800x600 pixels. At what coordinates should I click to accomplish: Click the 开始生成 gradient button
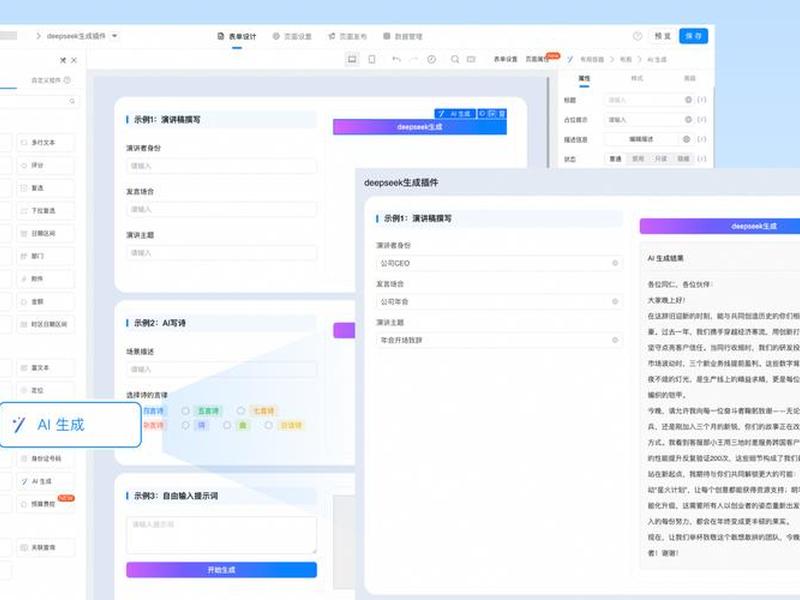click(221, 569)
